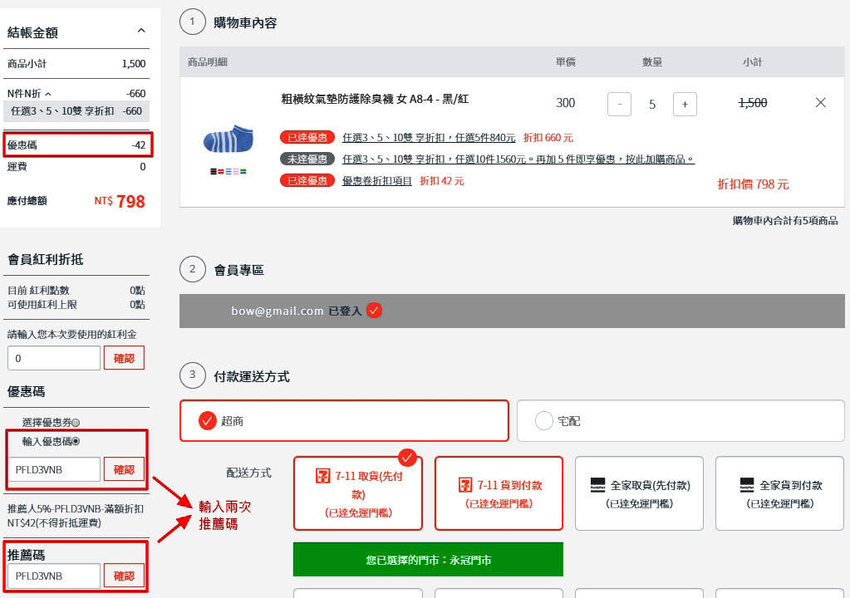The image size is (850, 598).
Task: Choose 全家取貨(先付款) shipping method
Action: tap(638, 493)
